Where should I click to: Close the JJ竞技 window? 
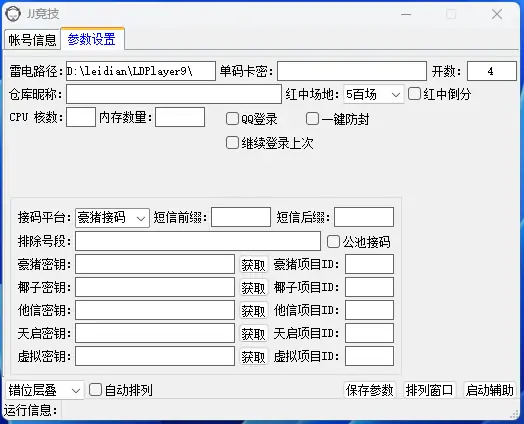click(497, 14)
